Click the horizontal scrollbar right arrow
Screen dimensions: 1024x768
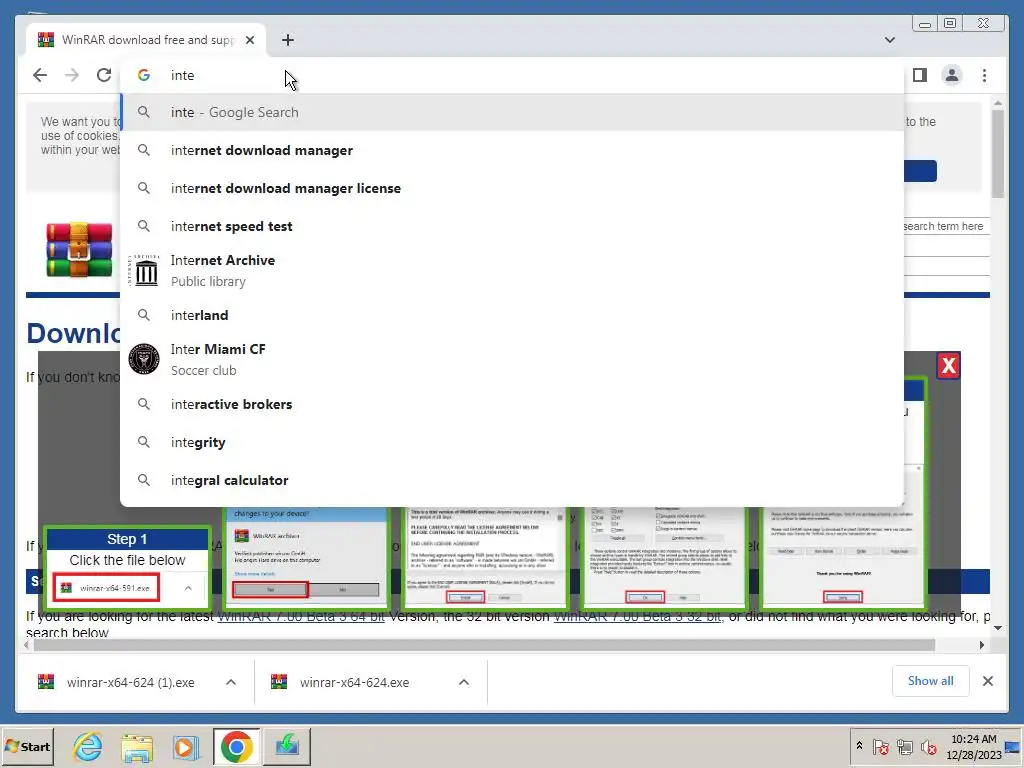tap(982, 645)
